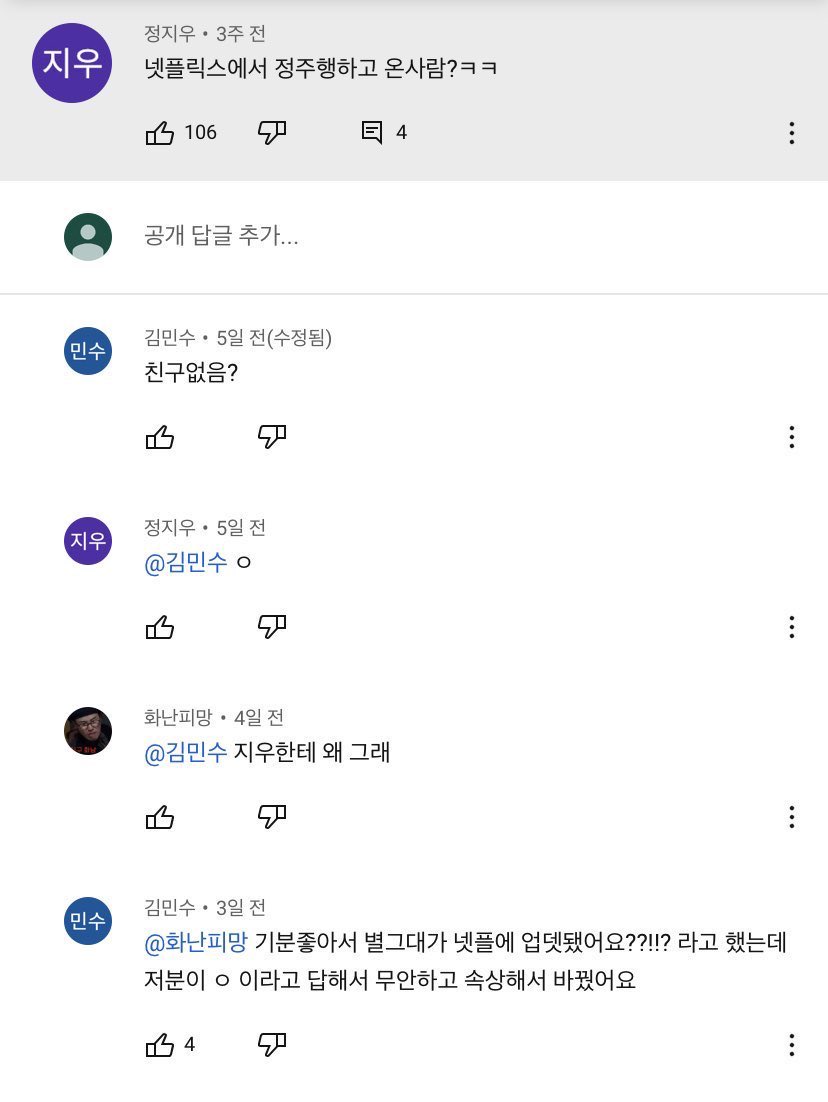Like 김민수's reply with 4 likes

[x=160, y=1045]
